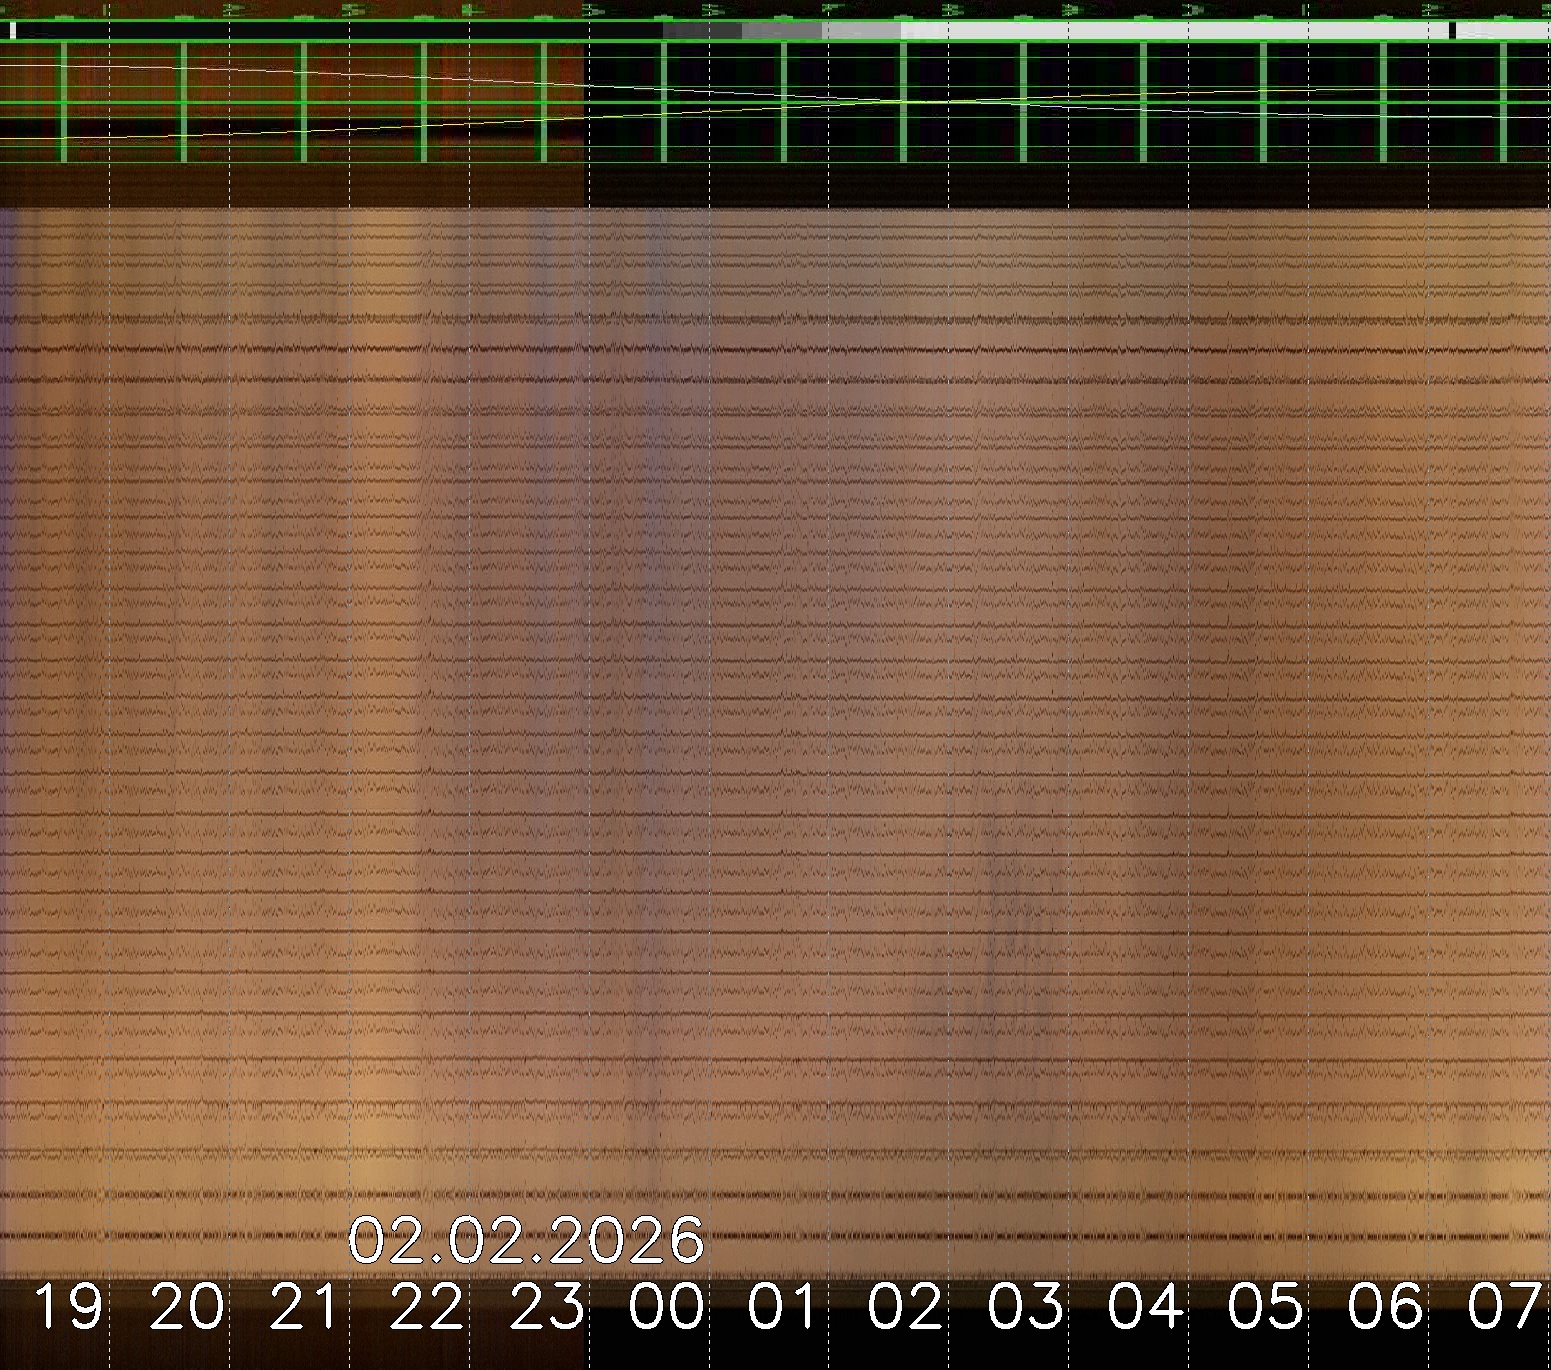Click the 02.02.2026 date text

(x=526, y=1240)
